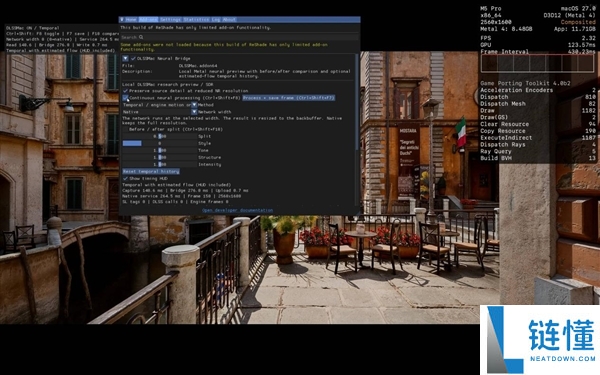Click the Tone slider
This screenshot has width=600, height=375.
pyautogui.click(x=160, y=150)
